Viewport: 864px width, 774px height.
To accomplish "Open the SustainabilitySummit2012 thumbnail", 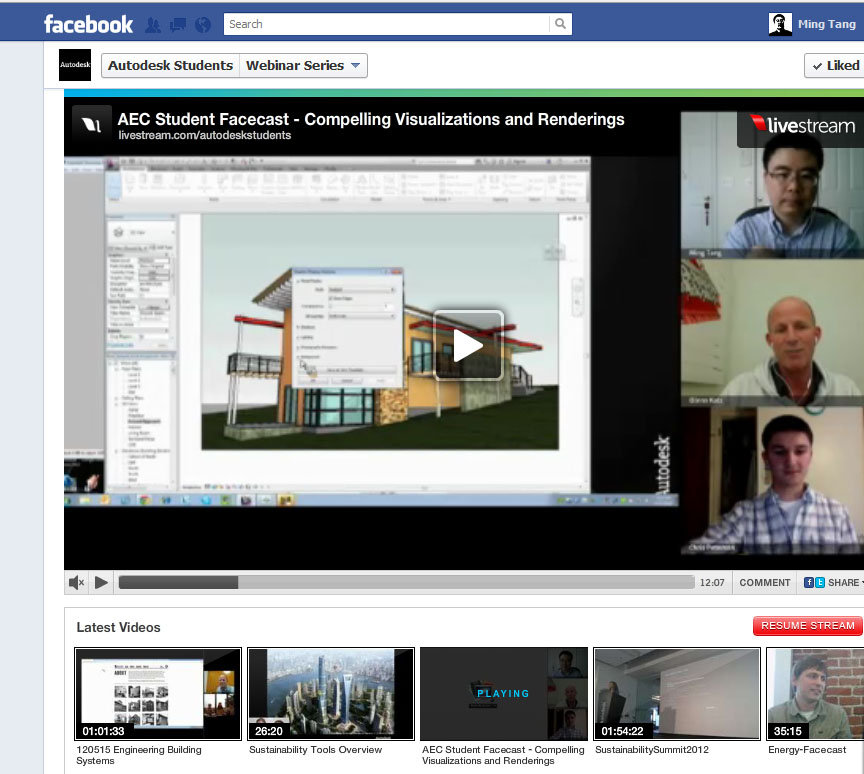I will (x=677, y=694).
